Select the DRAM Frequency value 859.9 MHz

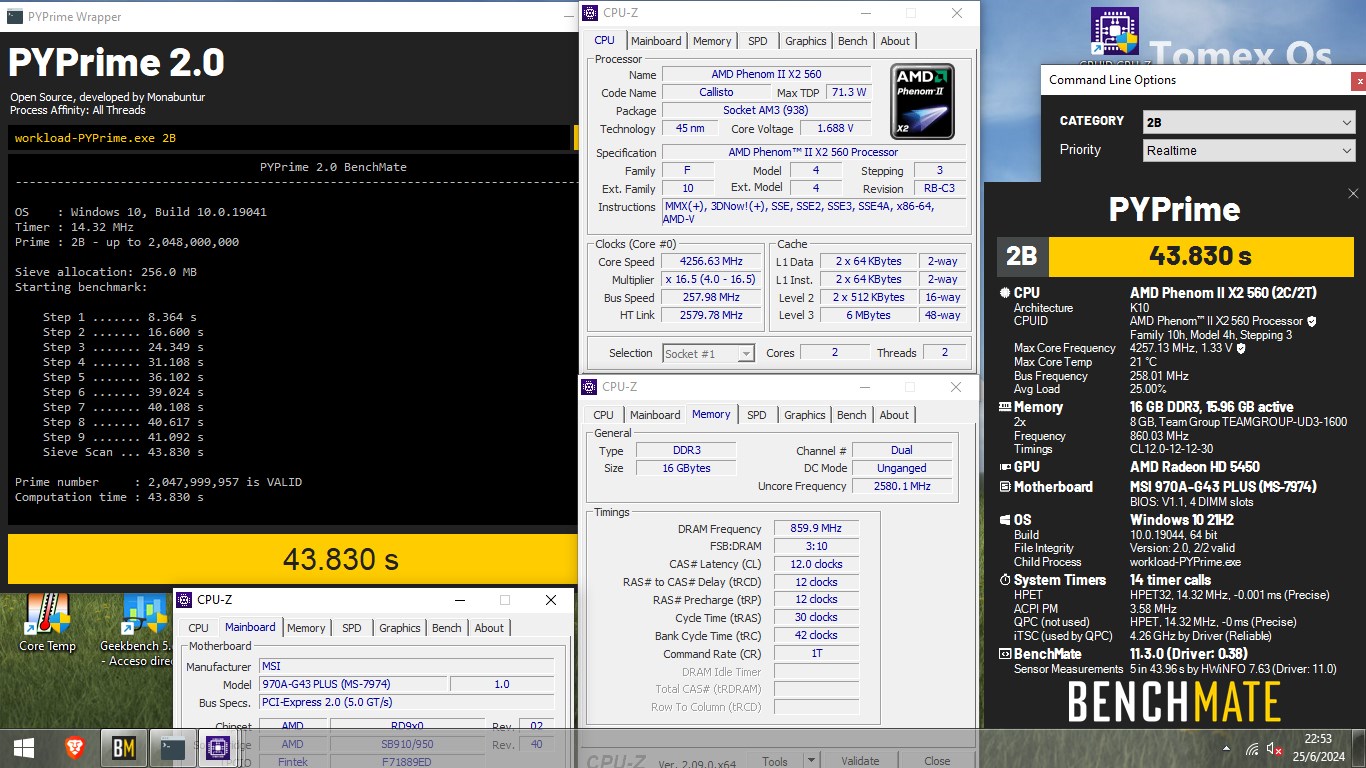point(816,529)
